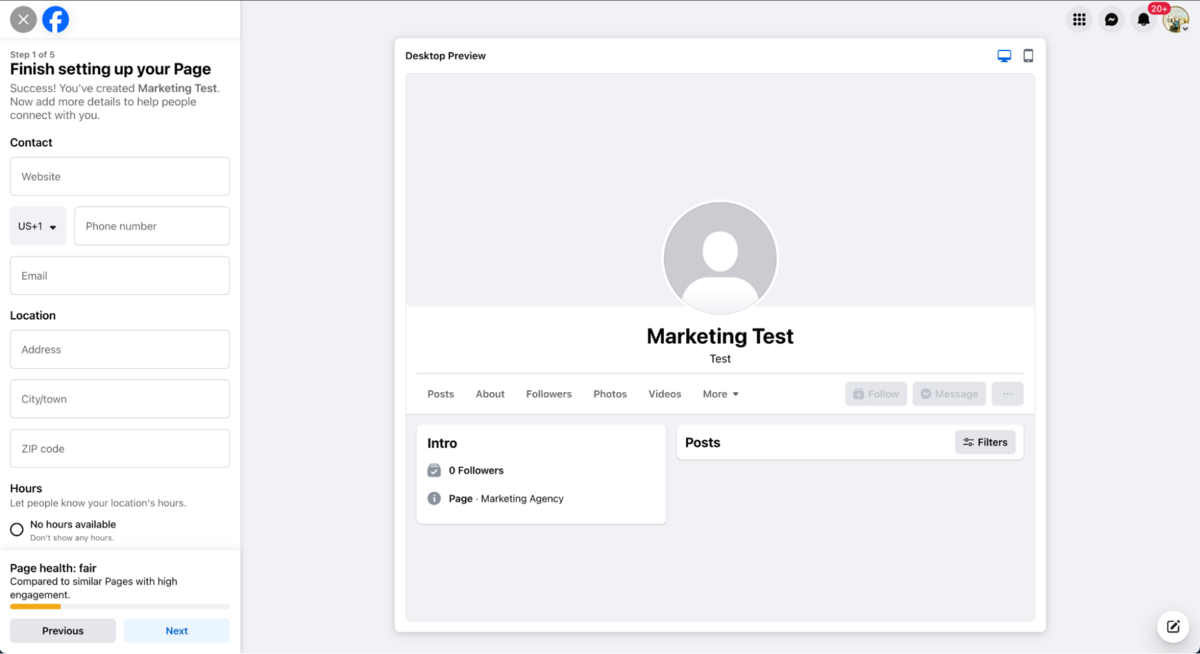Click the Marketing Test page title

pyautogui.click(x=720, y=336)
